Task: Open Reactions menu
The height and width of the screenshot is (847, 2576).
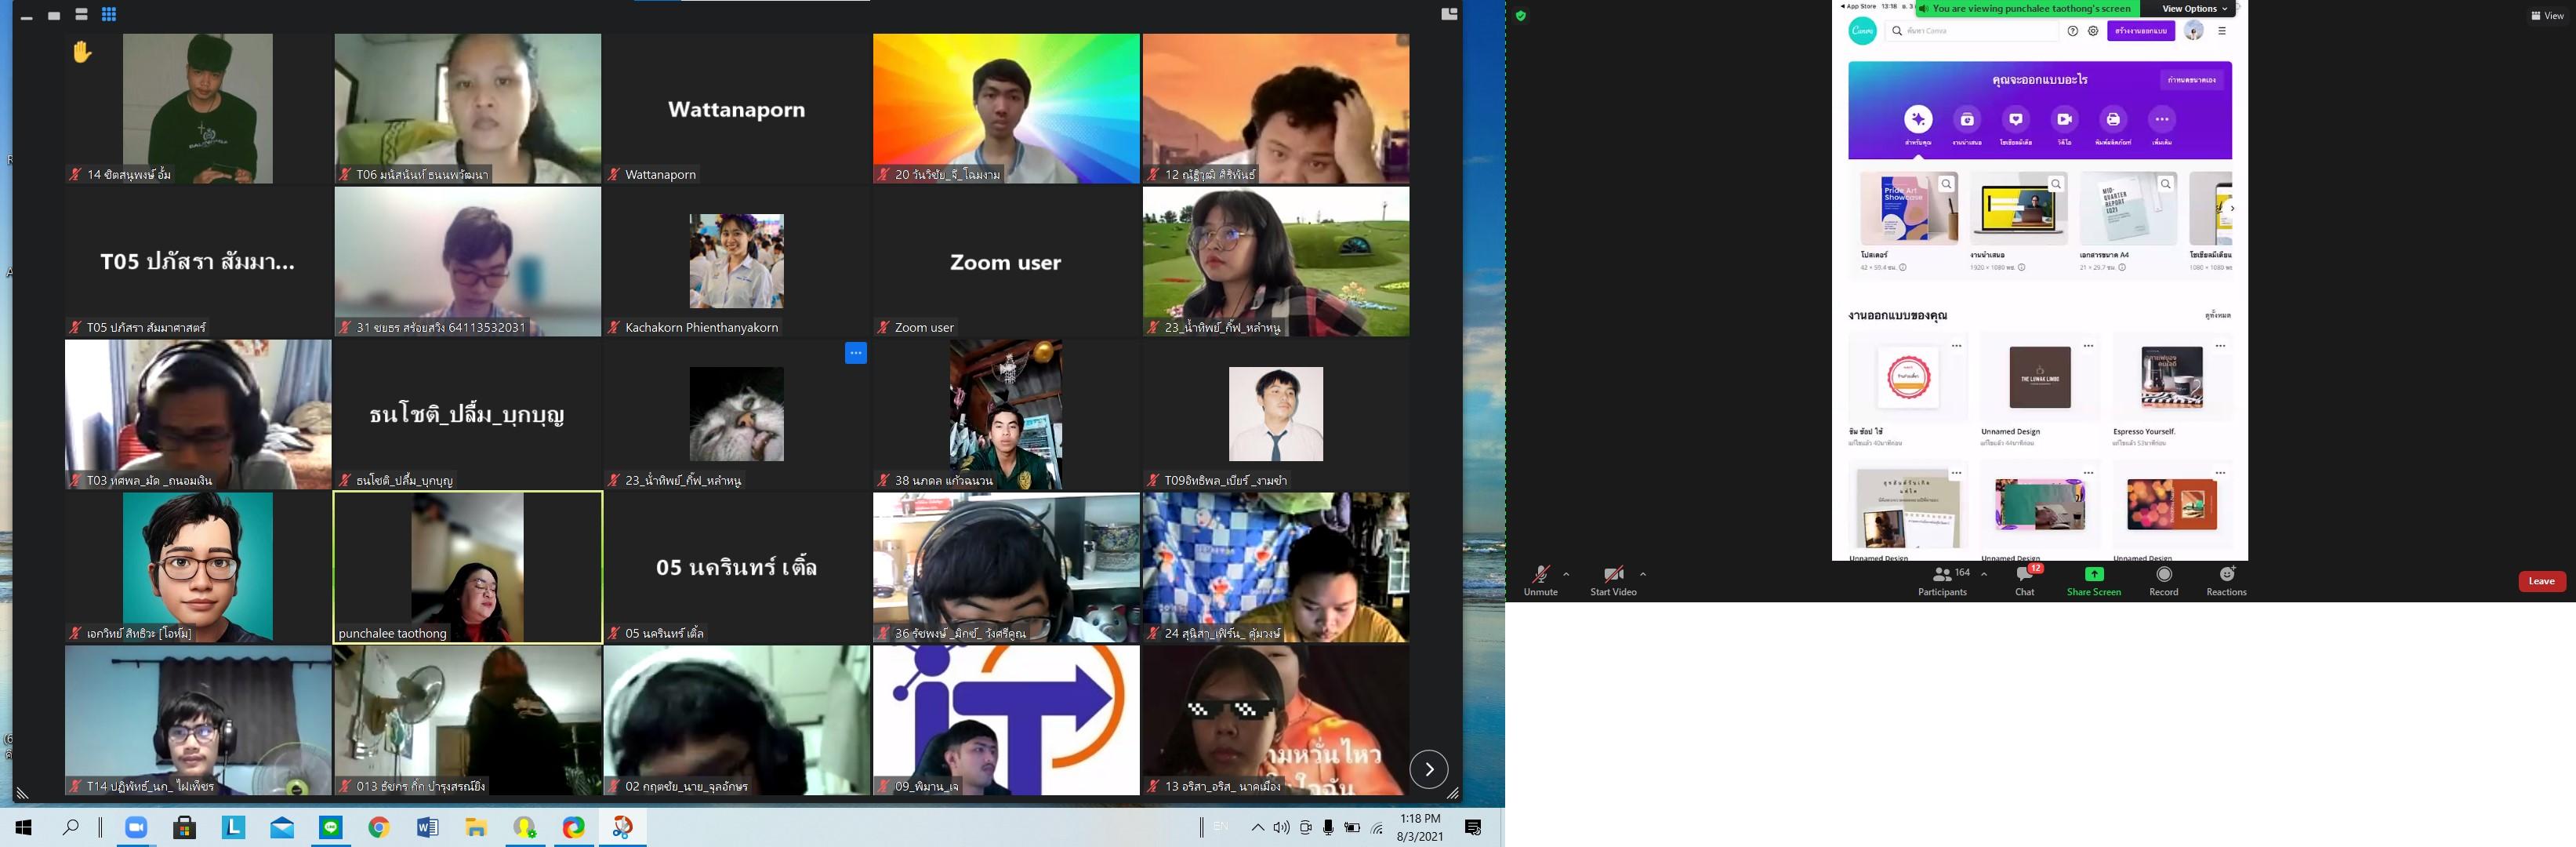Action: [2227, 581]
